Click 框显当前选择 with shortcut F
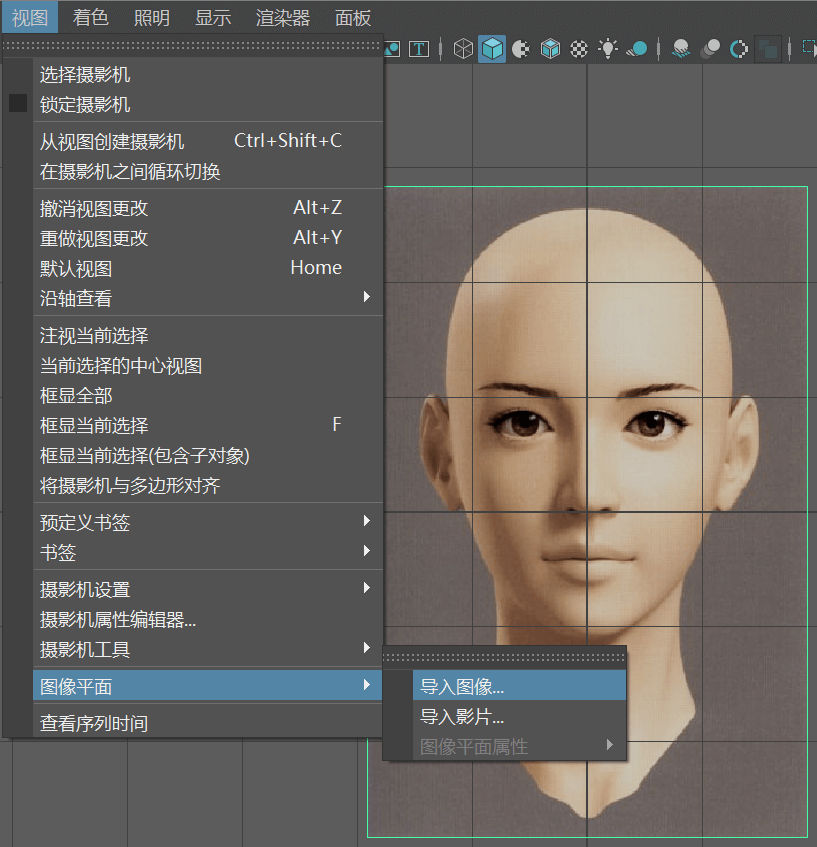The image size is (817, 847). [208, 425]
